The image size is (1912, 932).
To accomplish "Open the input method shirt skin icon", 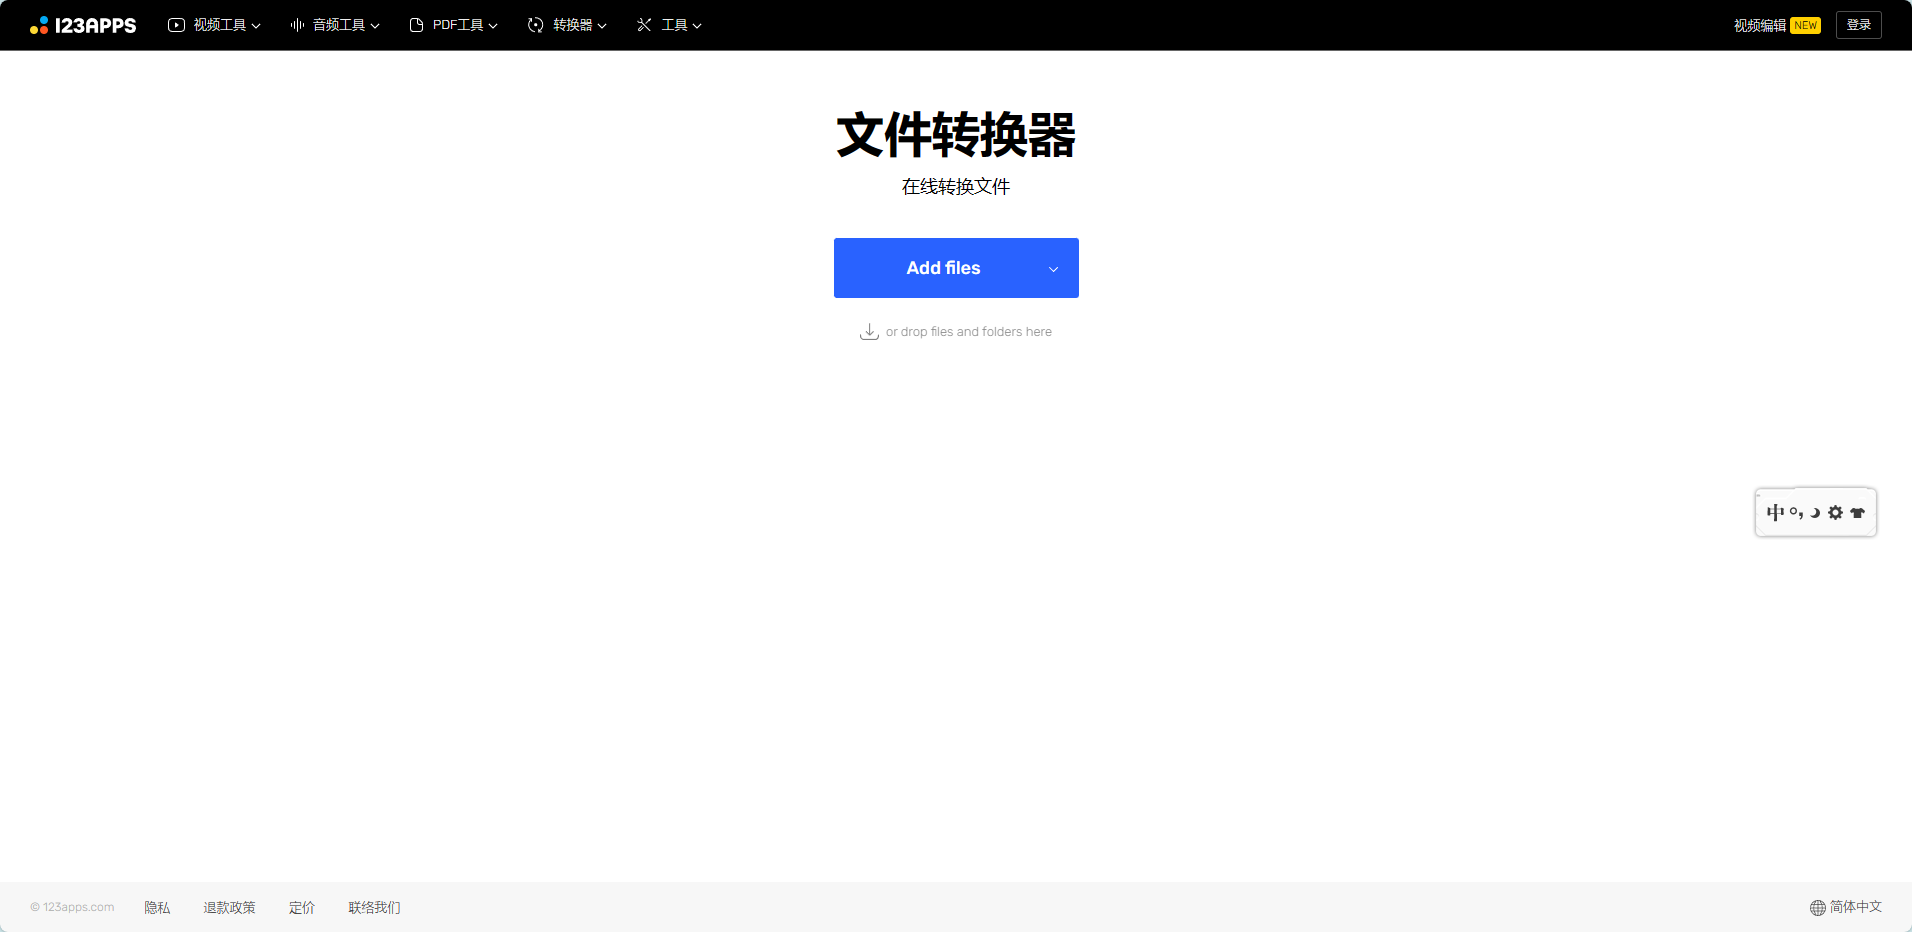I will [1857, 512].
